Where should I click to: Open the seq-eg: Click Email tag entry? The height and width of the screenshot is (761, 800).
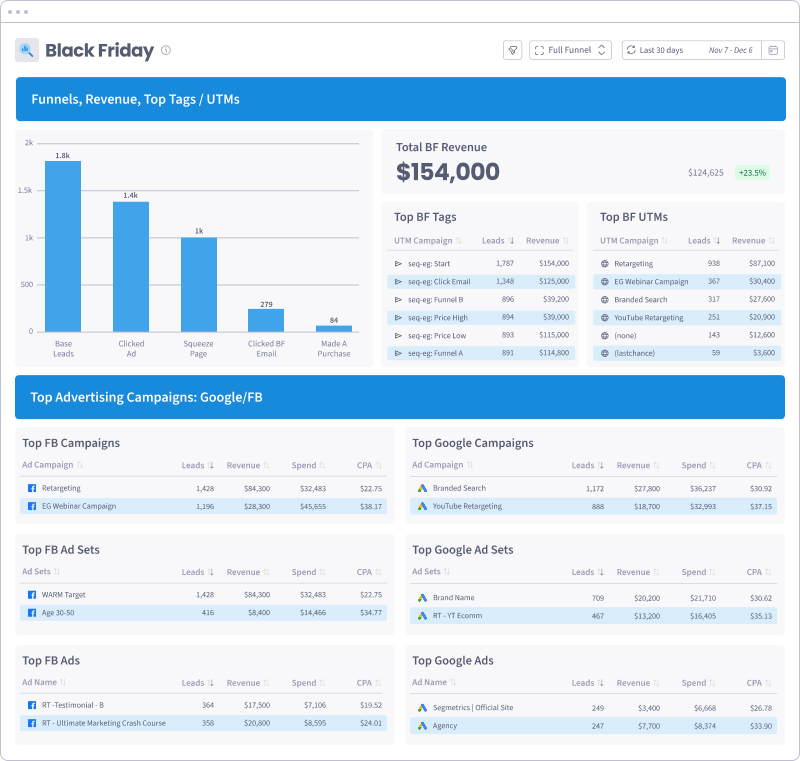(x=438, y=281)
